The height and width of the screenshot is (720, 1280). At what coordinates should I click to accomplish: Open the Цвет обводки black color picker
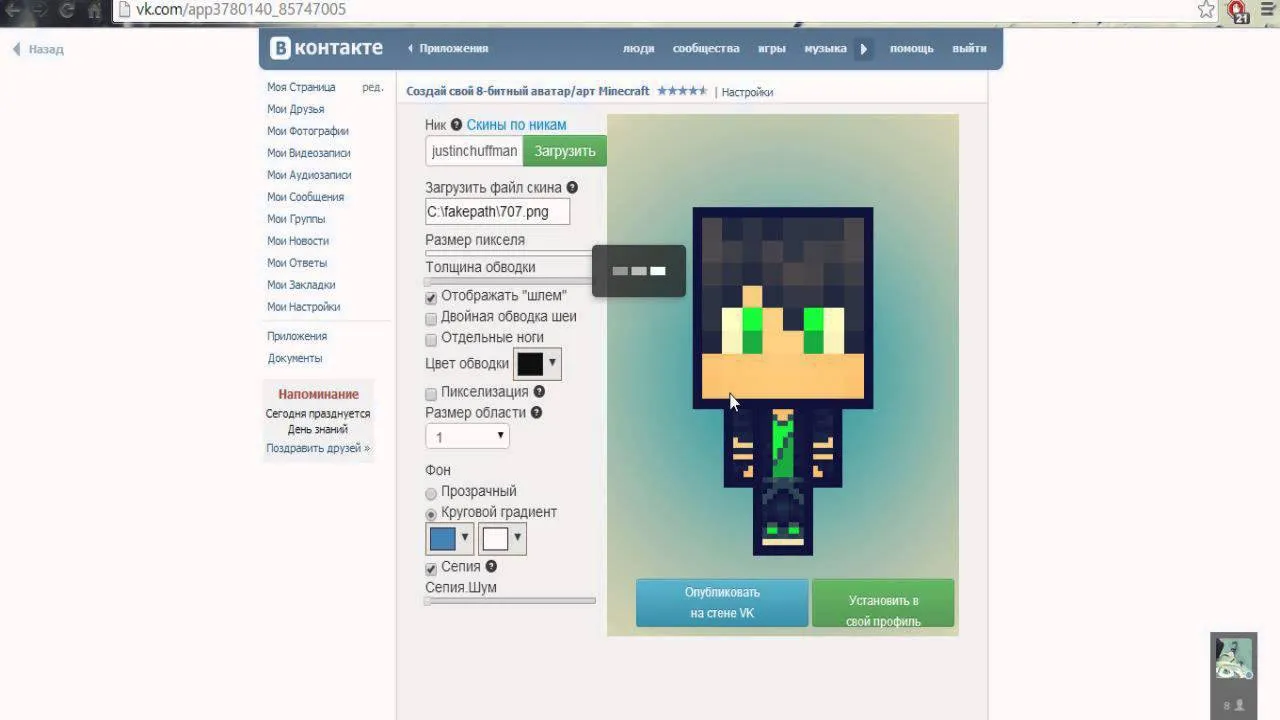pos(537,363)
